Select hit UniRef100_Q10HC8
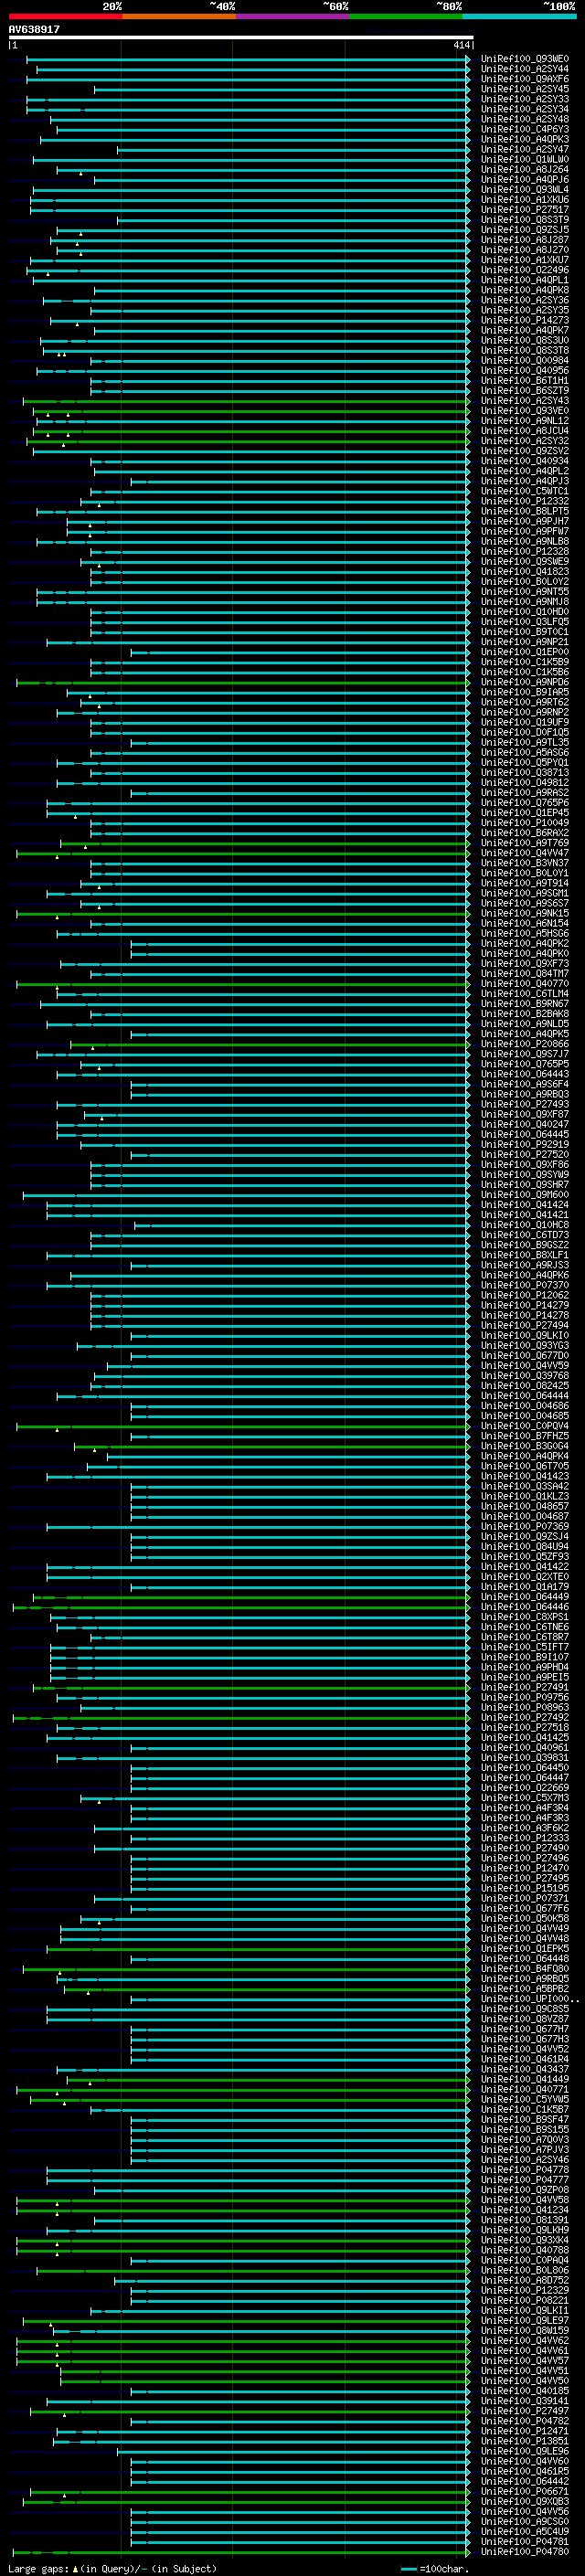Viewport: 585px width, 2576px height. pyautogui.click(x=524, y=1225)
